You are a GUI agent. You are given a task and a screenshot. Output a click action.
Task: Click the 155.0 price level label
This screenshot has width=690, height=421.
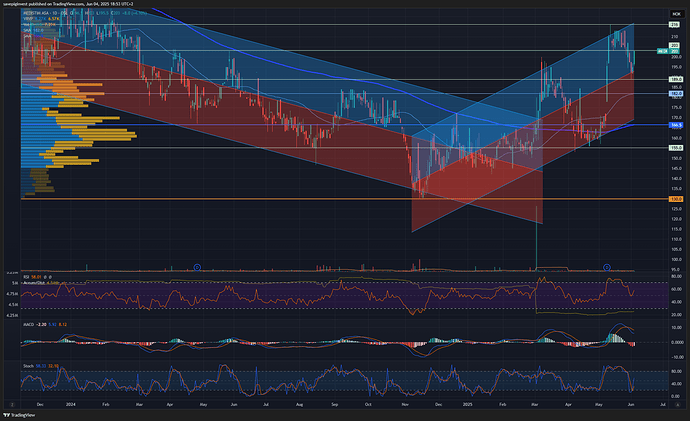(x=675, y=148)
